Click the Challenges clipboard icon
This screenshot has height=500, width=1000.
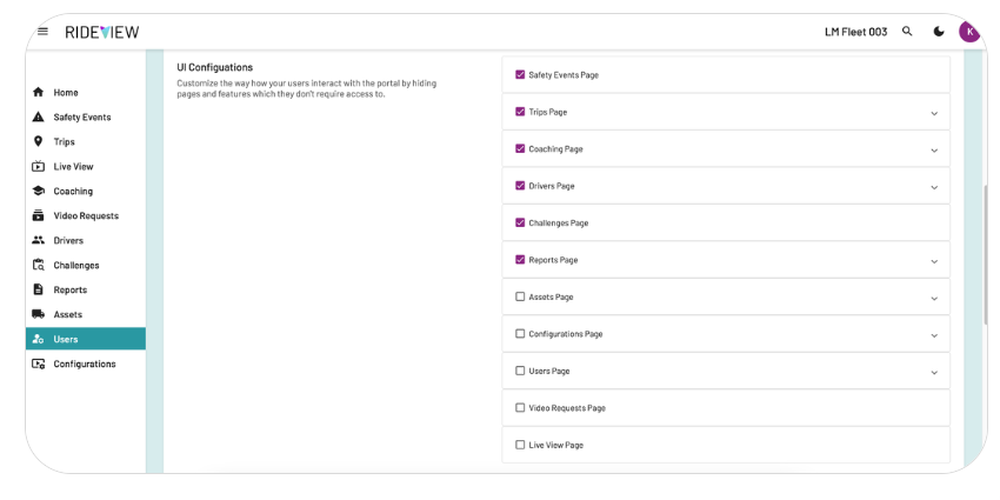[x=38, y=265]
